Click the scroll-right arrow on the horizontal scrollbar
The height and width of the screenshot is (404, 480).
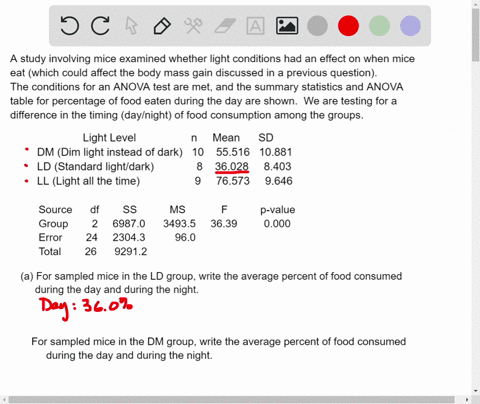[467, 399]
